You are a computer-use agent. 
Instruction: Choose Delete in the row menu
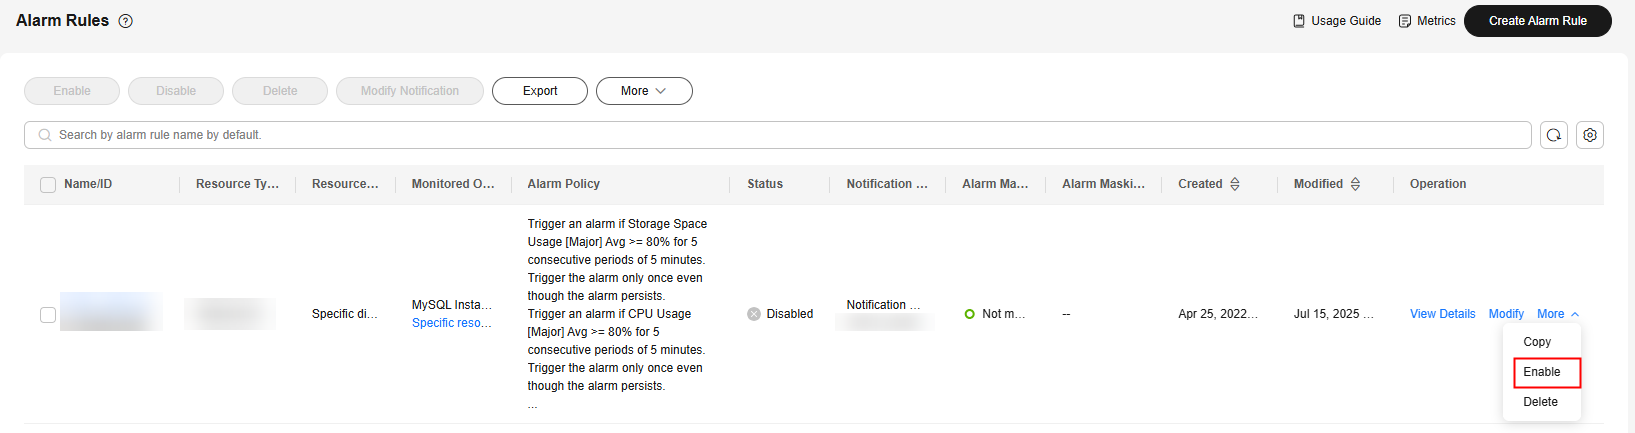tap(1541, 402)
